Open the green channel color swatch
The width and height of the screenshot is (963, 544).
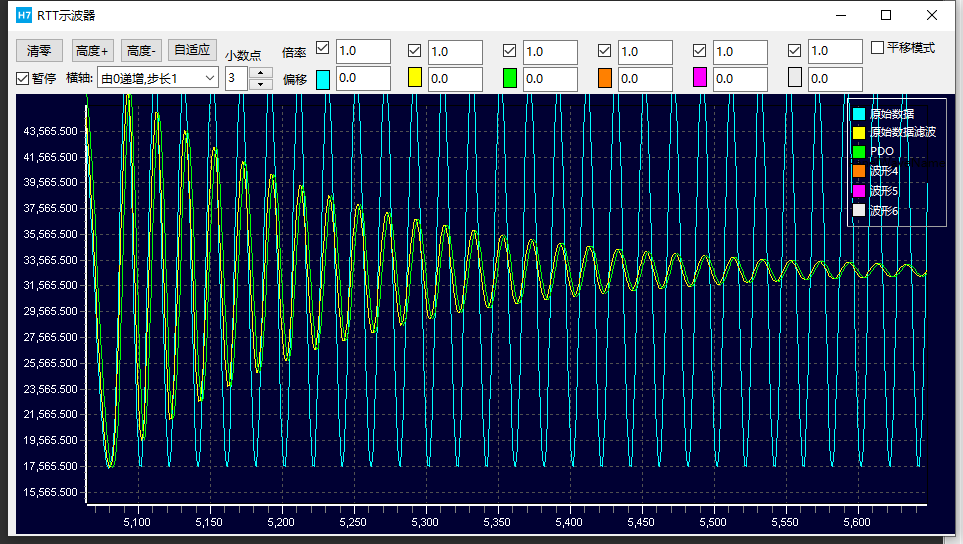(x=510, y=79)
